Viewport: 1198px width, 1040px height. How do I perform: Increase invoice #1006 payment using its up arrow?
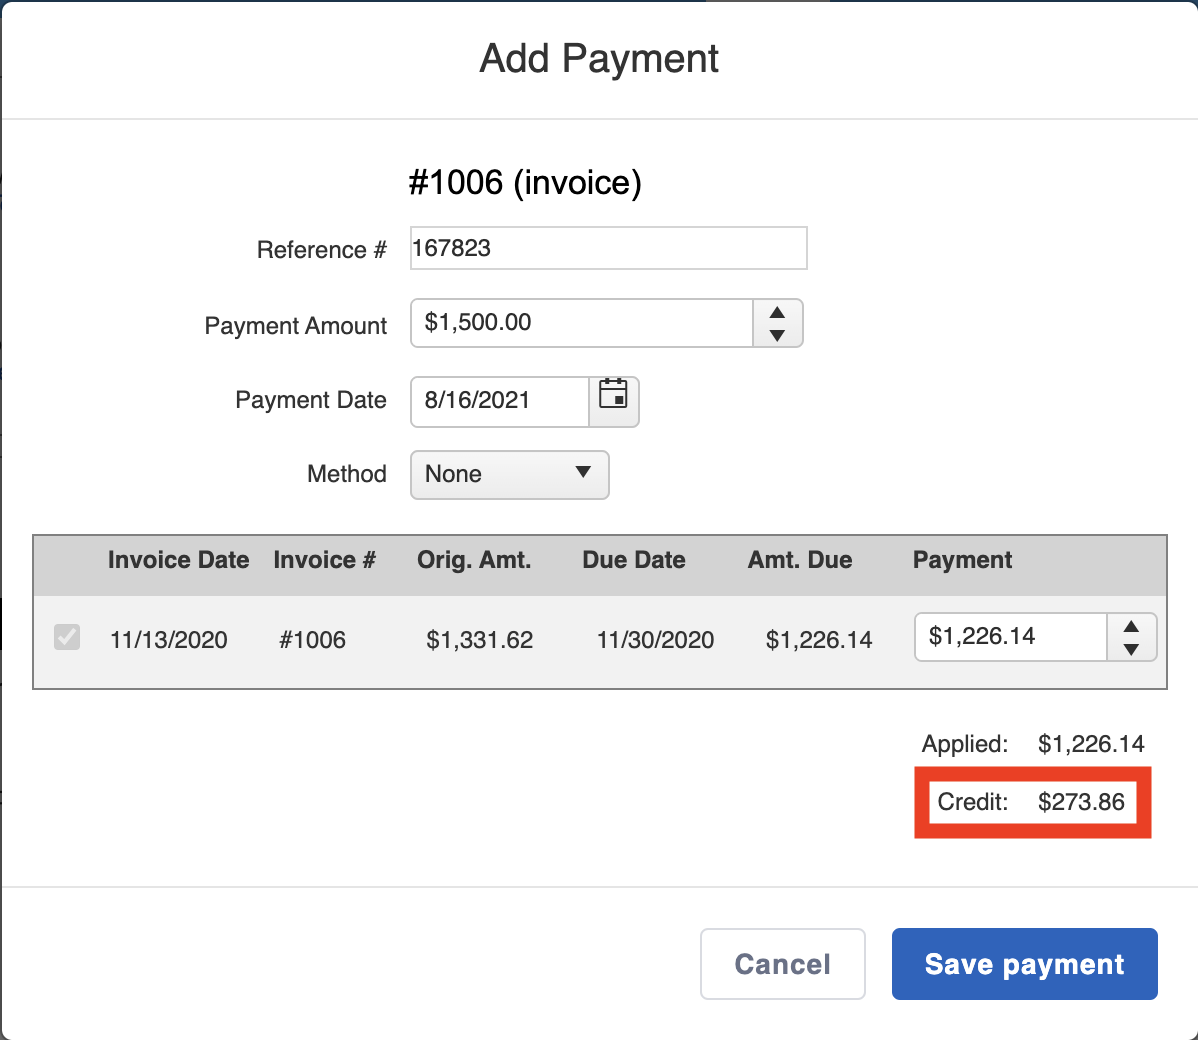[1130, 627]
